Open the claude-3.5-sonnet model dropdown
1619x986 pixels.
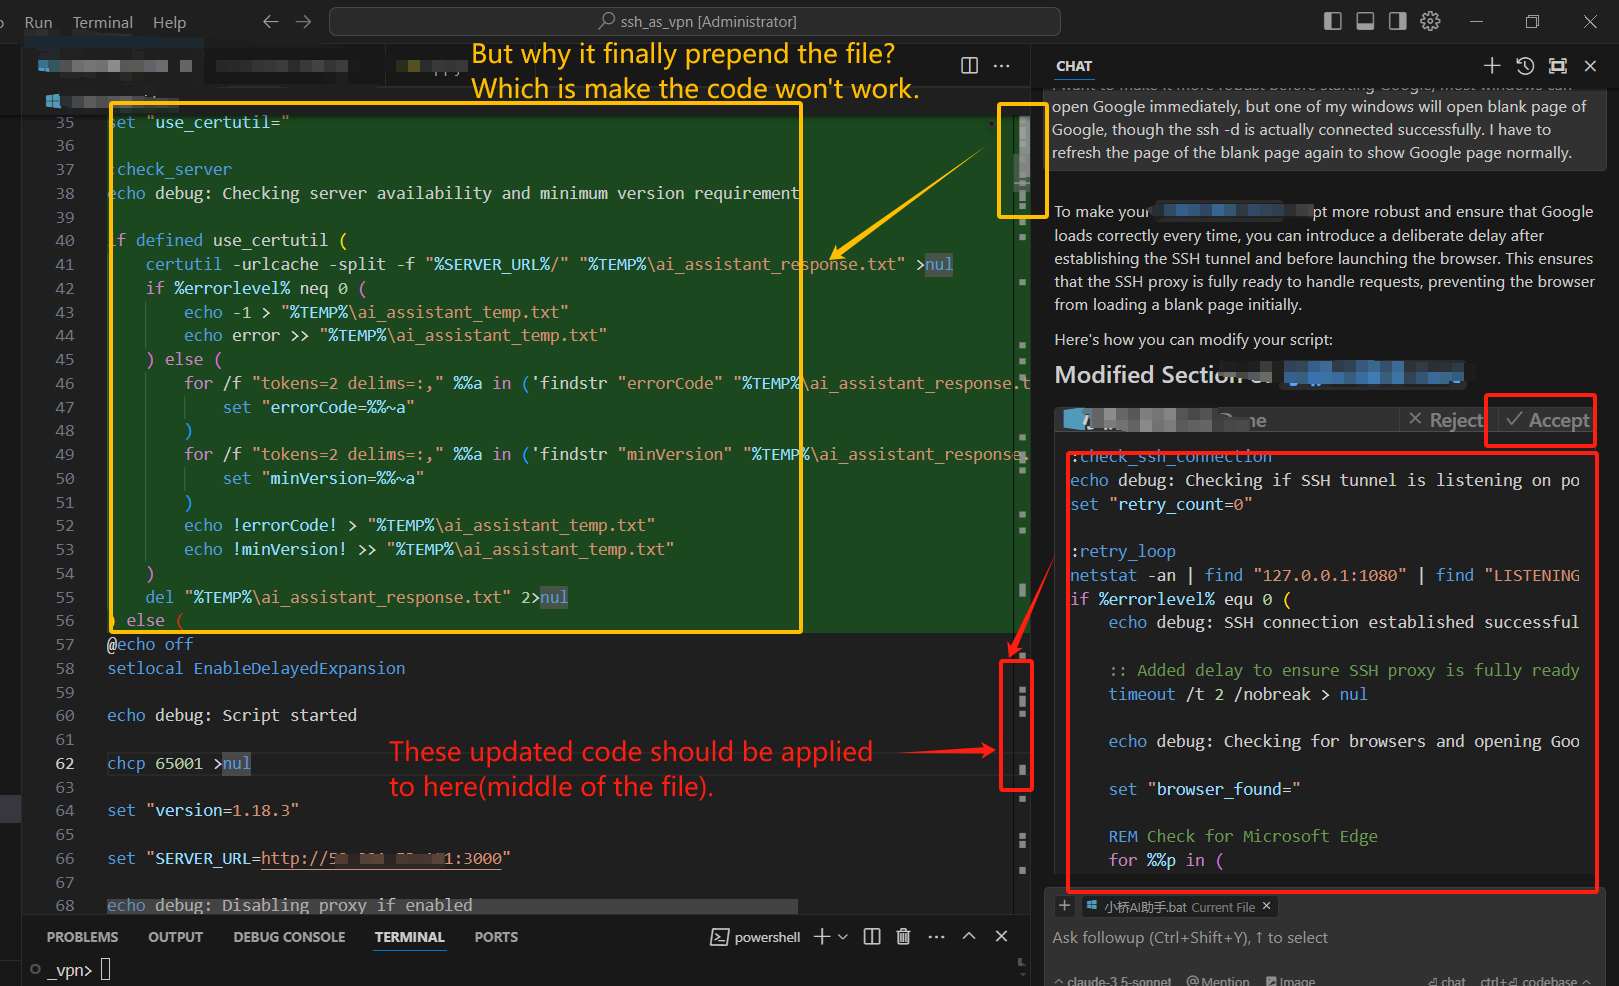pos(1113,981)
